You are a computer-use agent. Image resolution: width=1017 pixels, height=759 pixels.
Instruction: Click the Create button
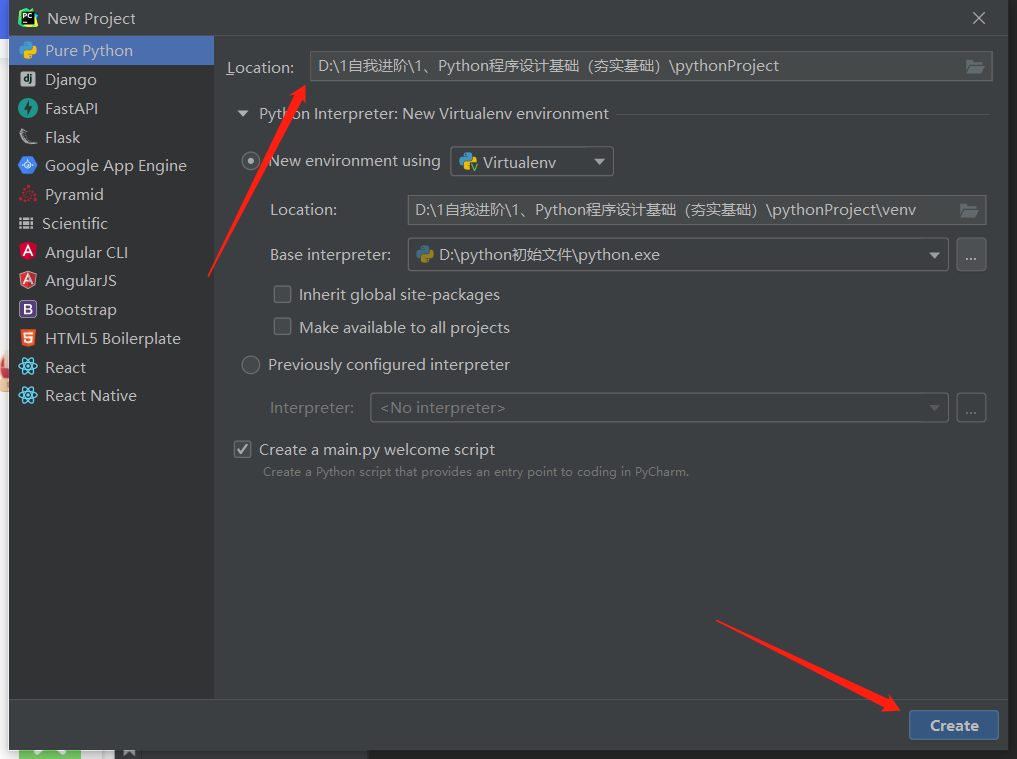953,725
